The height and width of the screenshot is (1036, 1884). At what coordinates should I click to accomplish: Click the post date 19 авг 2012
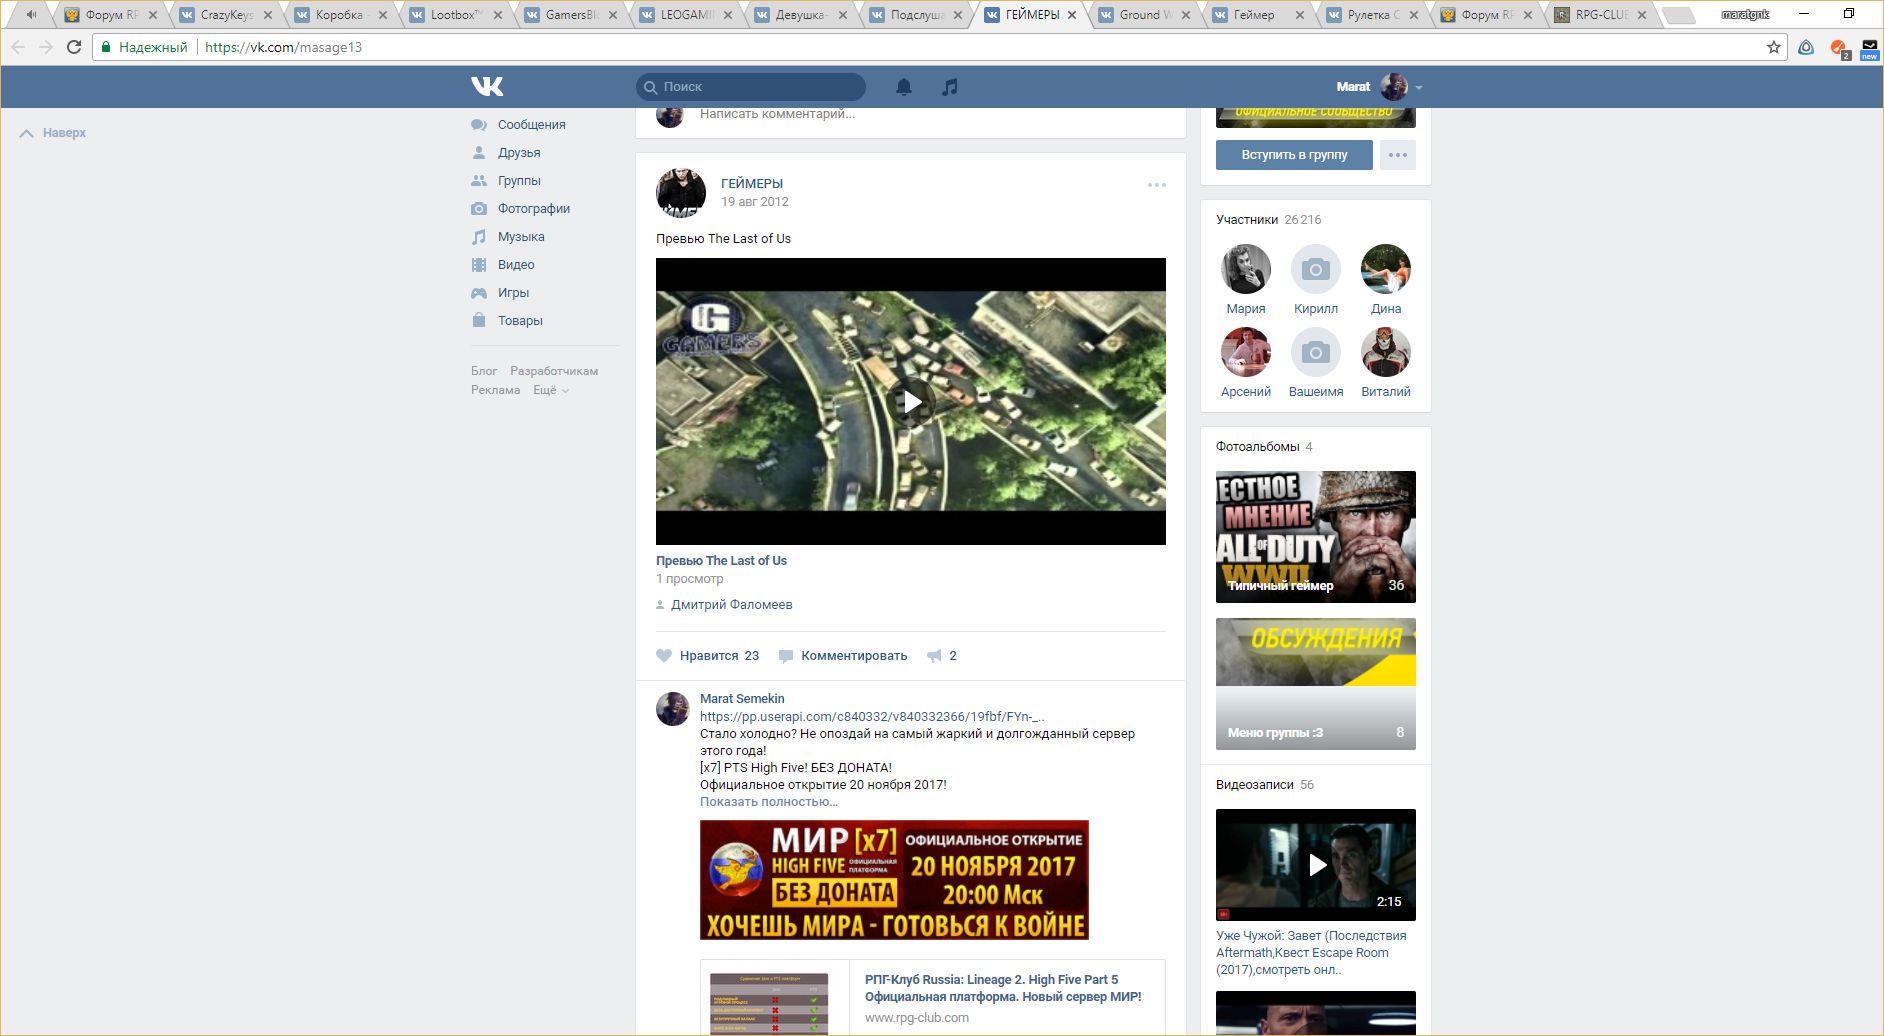pos(755,202)
